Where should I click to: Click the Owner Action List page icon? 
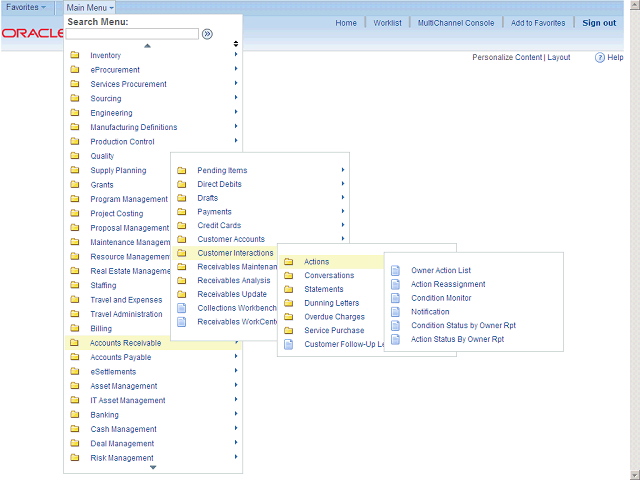tap(395, 270)
